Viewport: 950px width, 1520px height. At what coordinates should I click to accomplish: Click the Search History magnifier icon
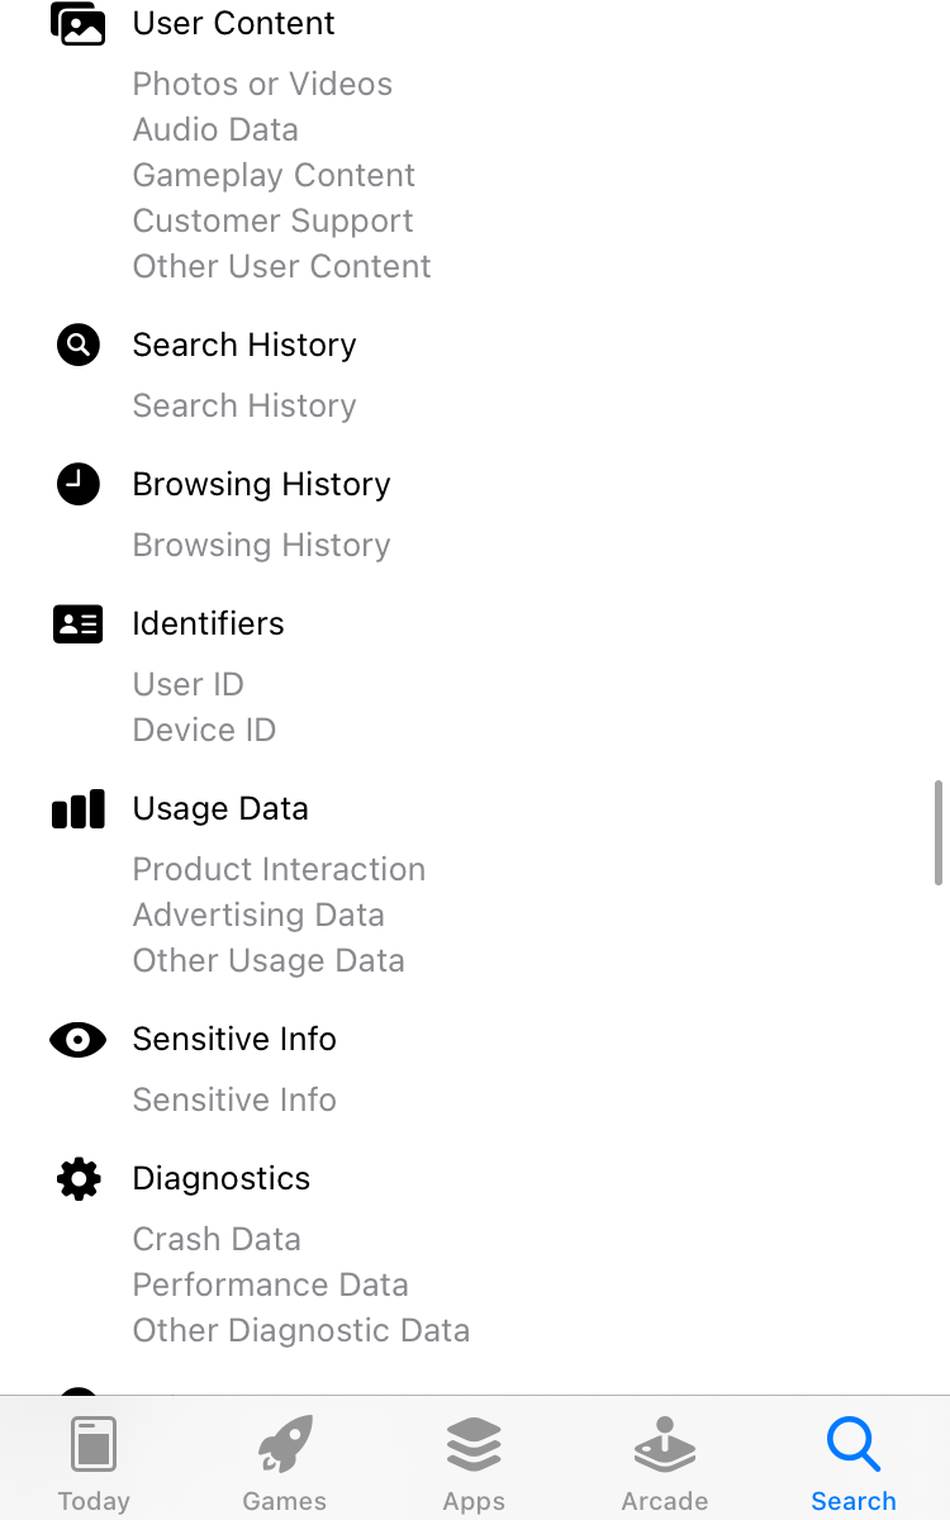tap(78, 345)
